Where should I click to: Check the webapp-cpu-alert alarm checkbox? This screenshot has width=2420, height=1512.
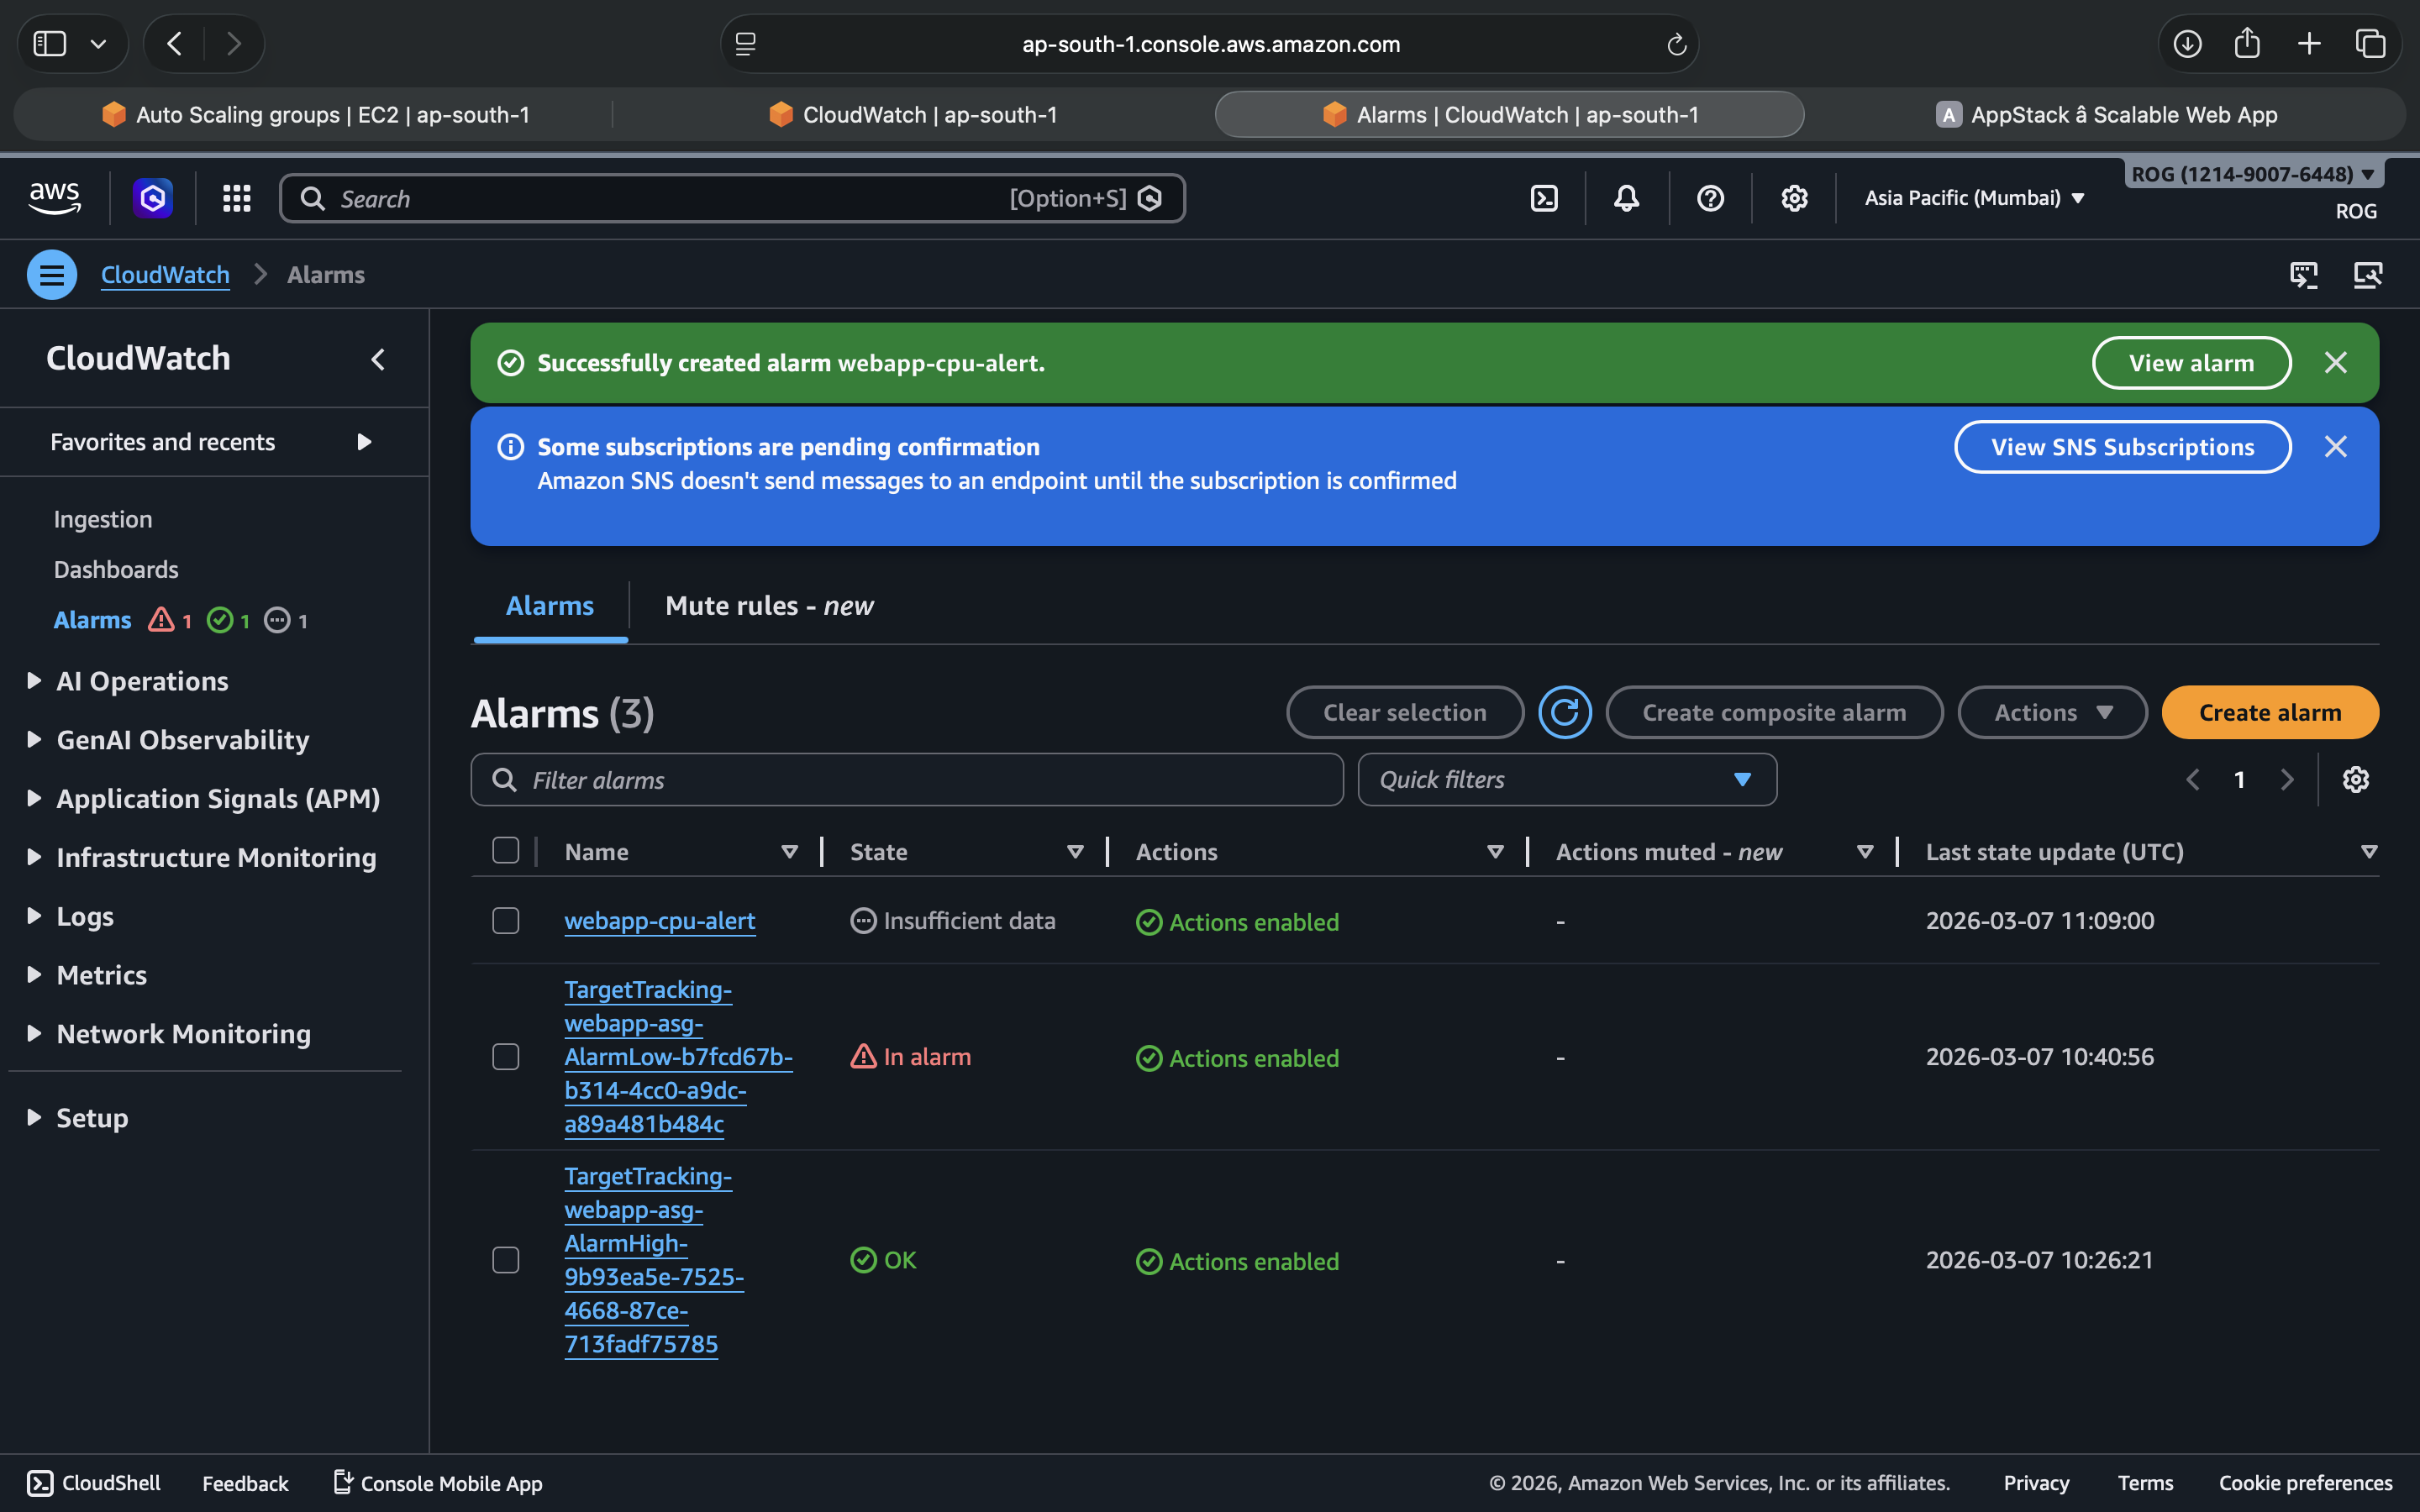(x=506, y=920)
